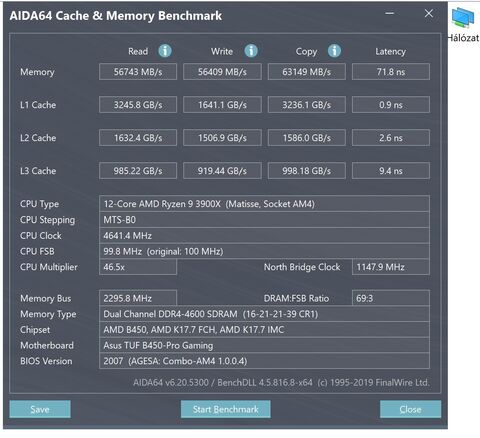Image resolution: width=480 pixels, height=438 pixels.
Task: Click the Write info icon
Action: pyautogui.click(x=251, y=51)
